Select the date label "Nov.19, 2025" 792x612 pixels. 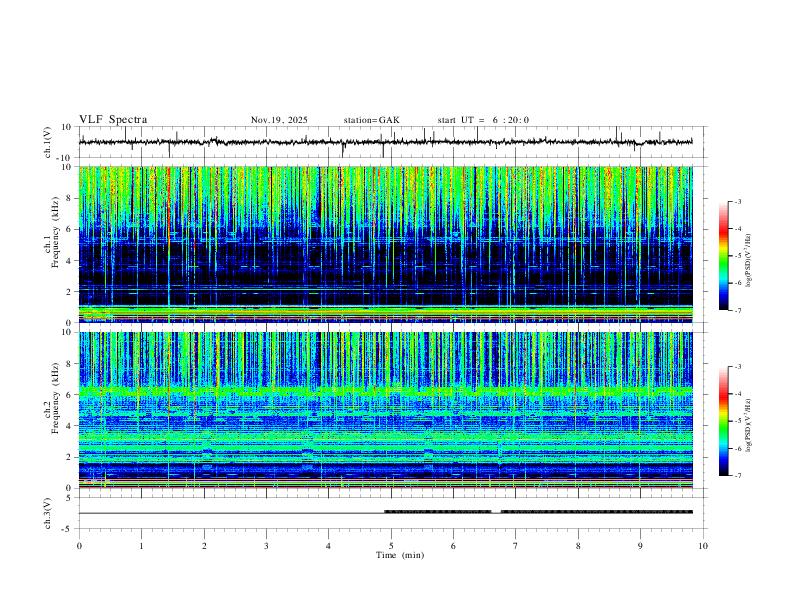279,120
